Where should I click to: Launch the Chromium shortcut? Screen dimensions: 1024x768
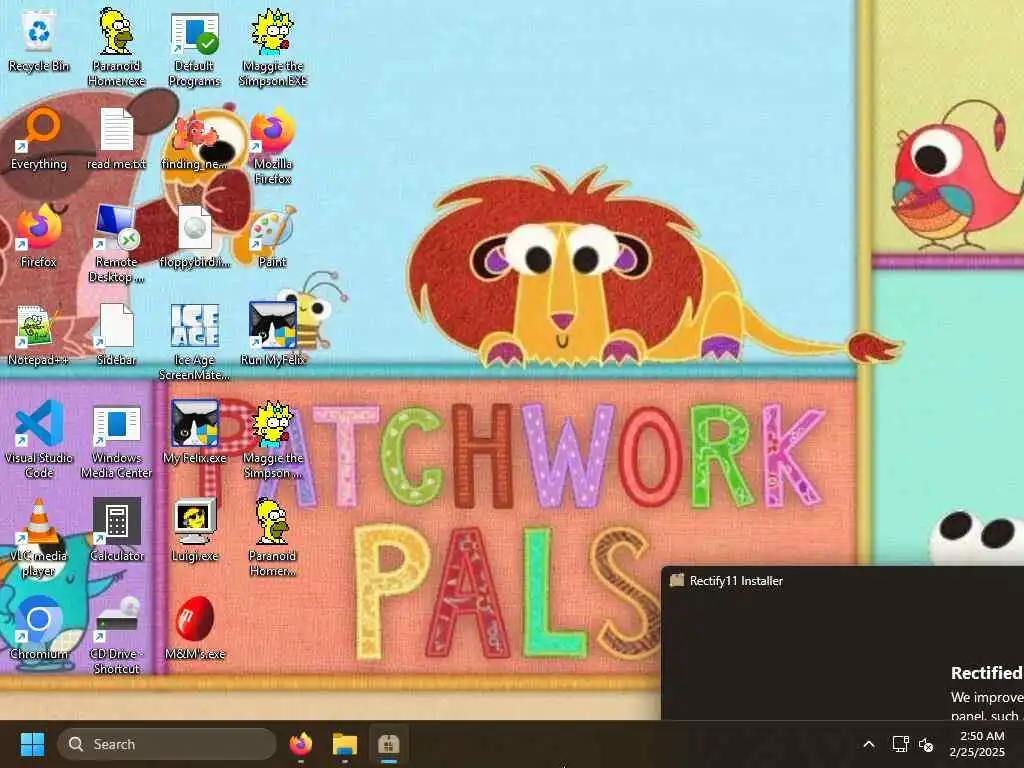39,628
